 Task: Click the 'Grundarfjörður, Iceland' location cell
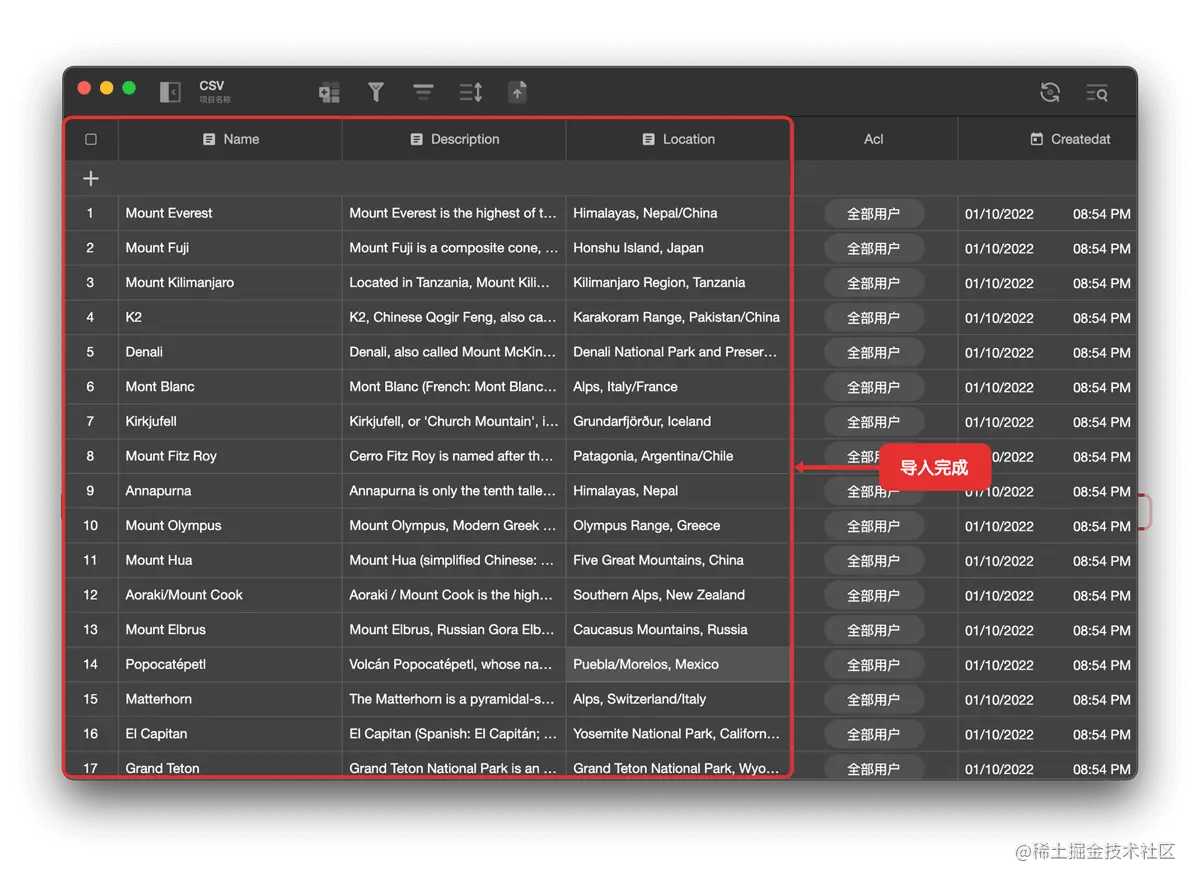tap(678, 421)
